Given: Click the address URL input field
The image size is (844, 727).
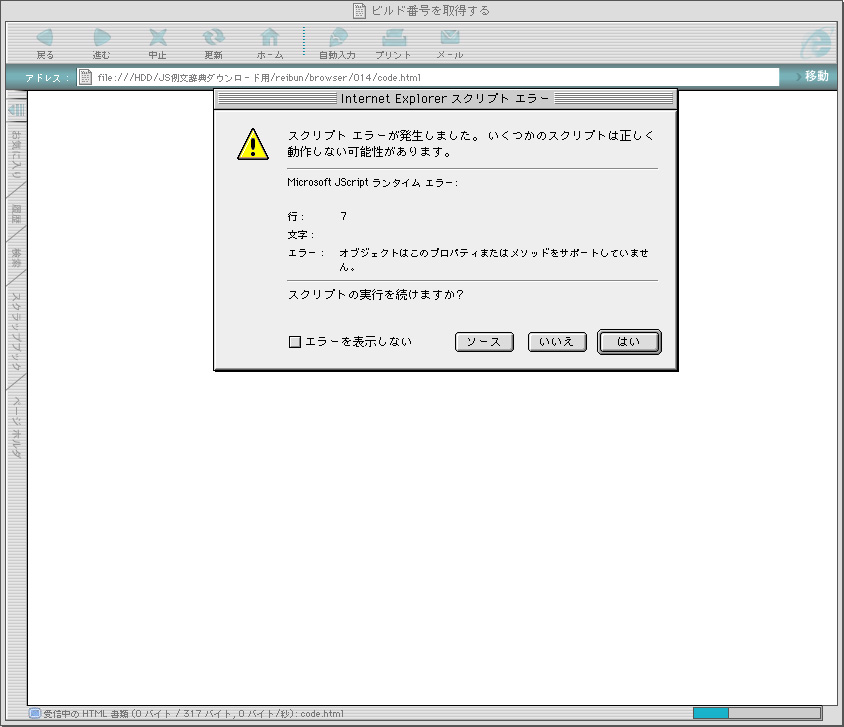Looking at the screenshot, I should pos(427,77).
